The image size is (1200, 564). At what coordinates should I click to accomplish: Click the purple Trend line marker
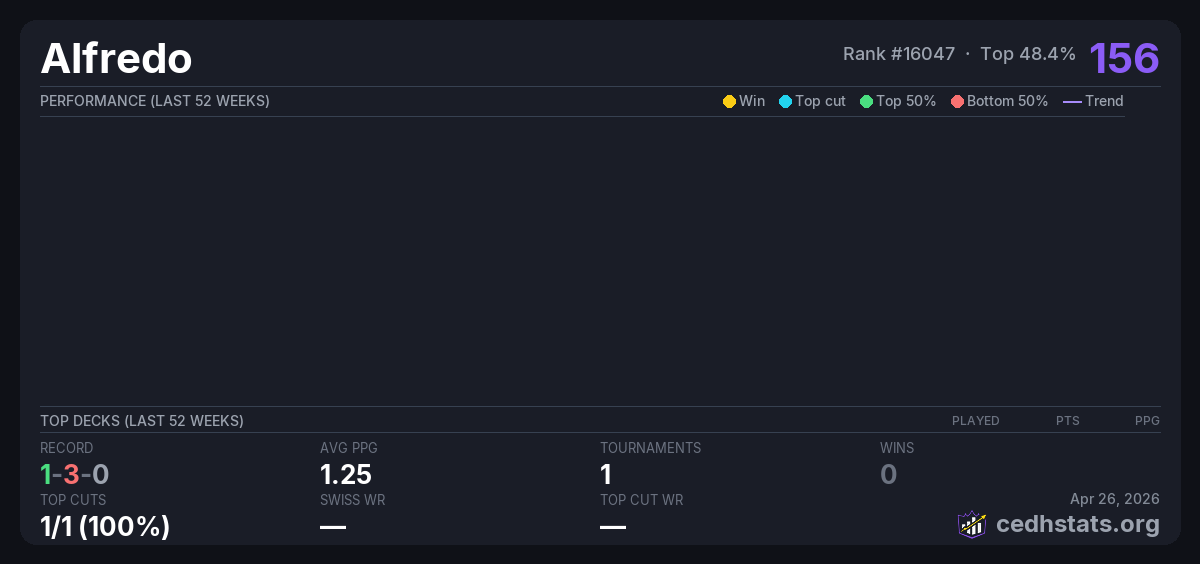coord(1071,101)
